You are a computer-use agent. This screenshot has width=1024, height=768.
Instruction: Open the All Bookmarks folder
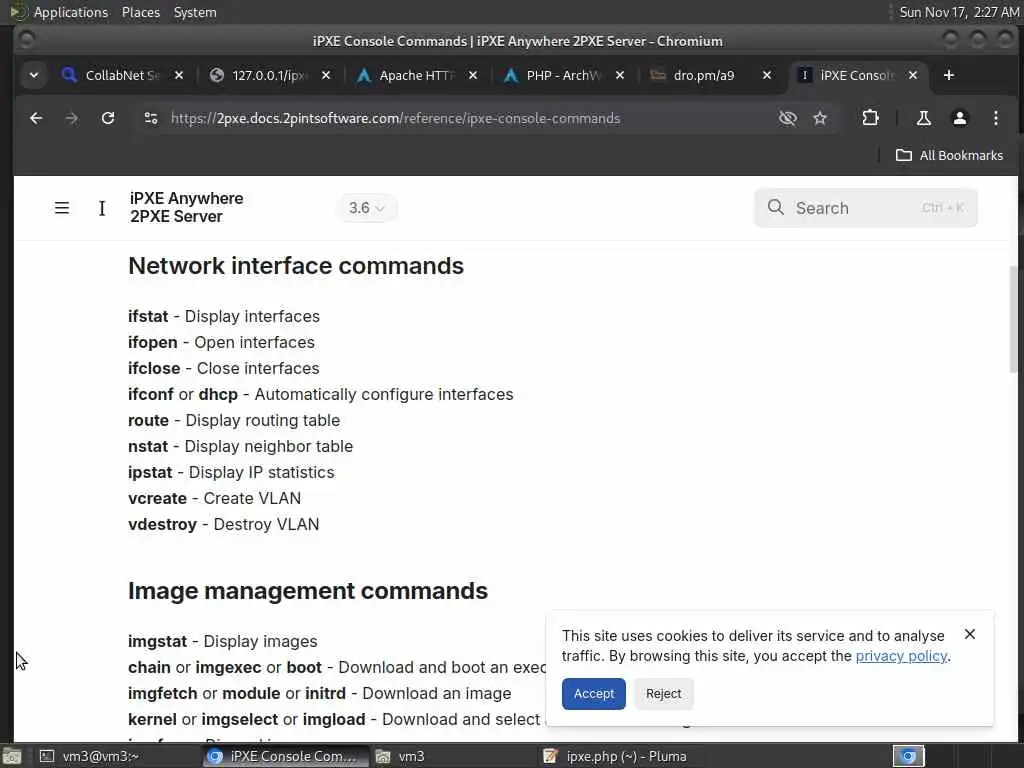point(950,155)
